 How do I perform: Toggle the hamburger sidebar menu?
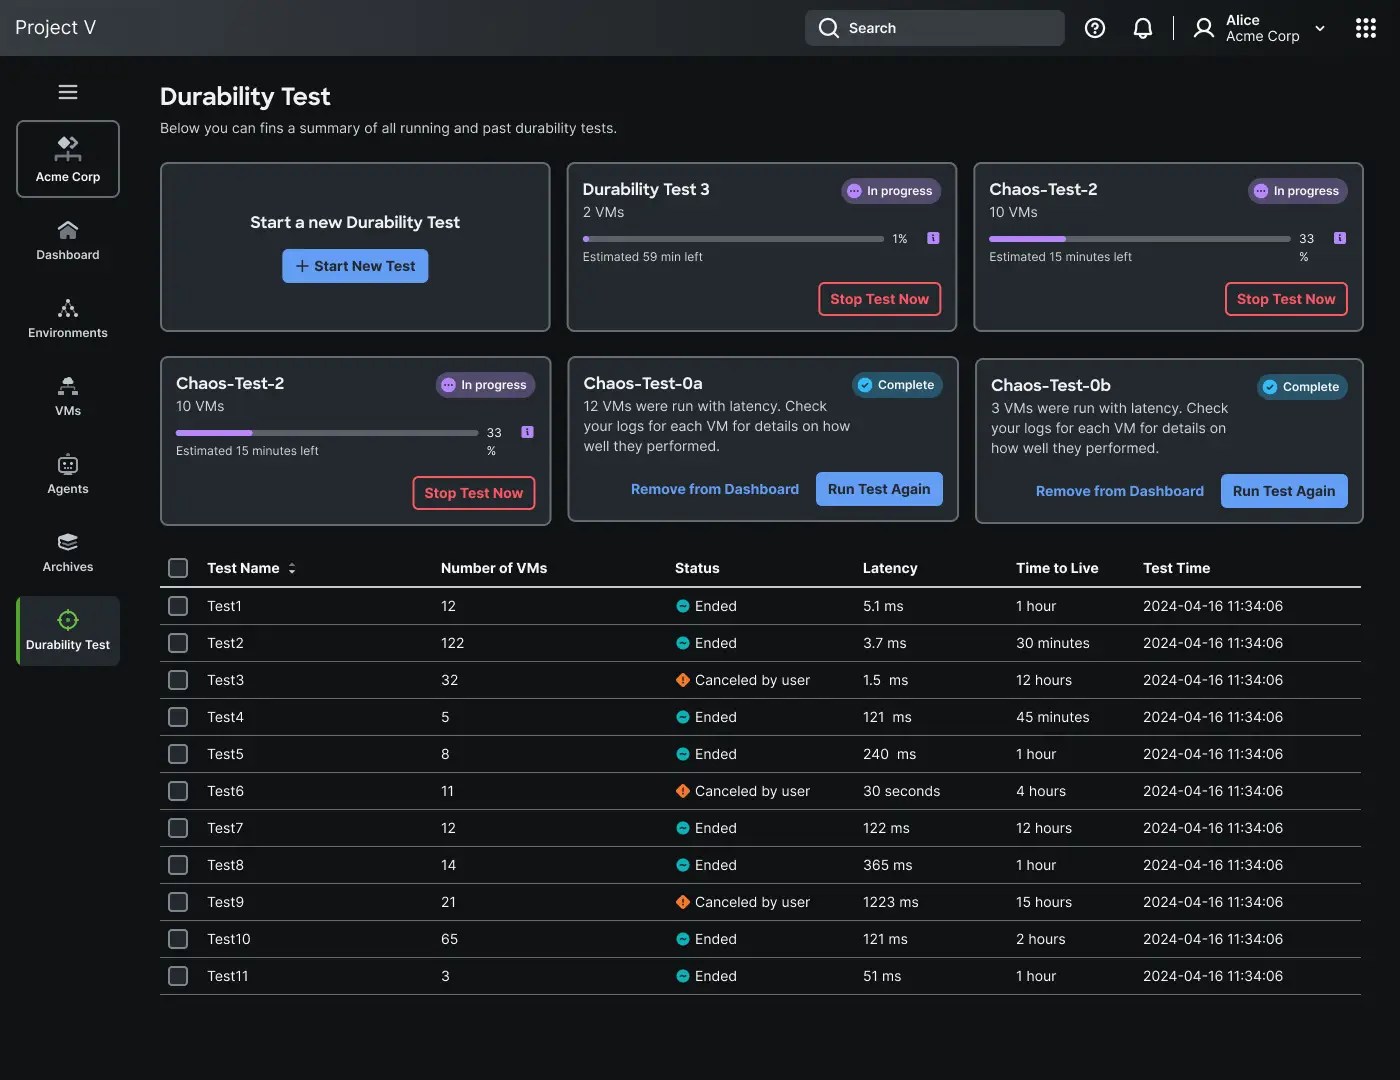pyautogui.click(x=68, y=92)
